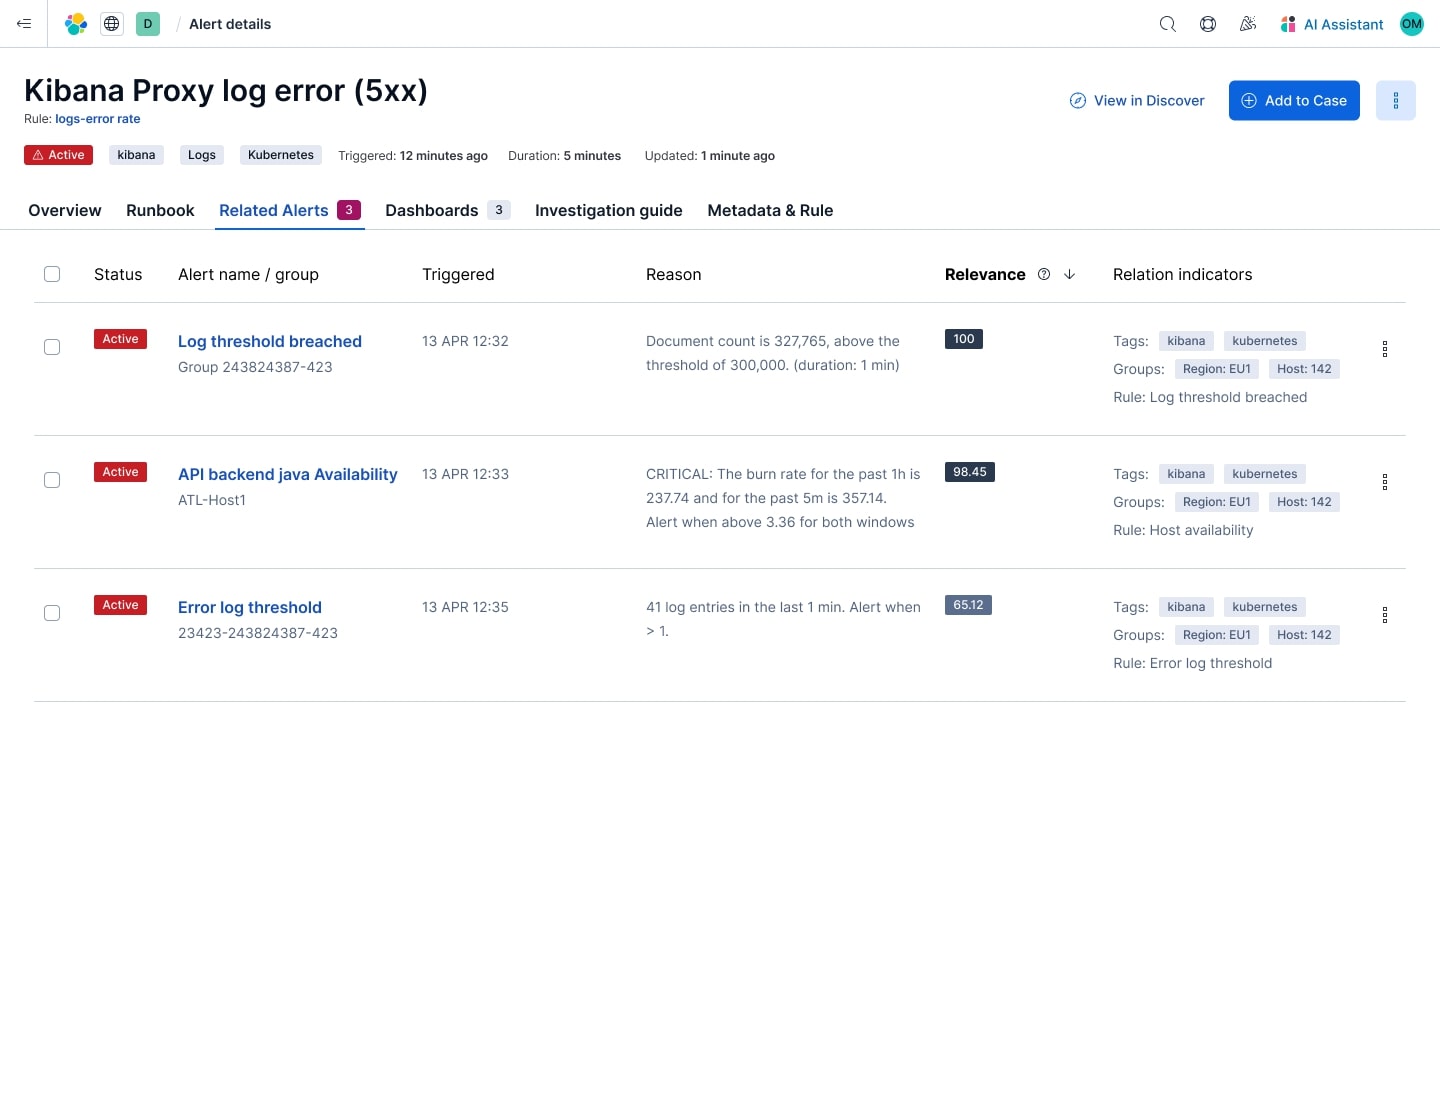The width and height of the screenshot is (1440, 1116).
Task: Click the 13 APR 12:33 triggered time
Action: point(465,474)
